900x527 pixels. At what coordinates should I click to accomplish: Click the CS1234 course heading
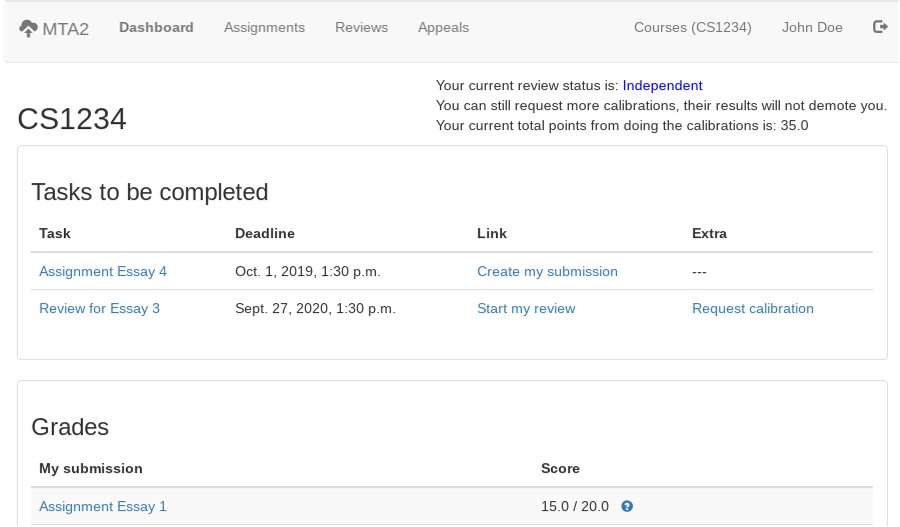pyautogui.click(x=72, y=119)
